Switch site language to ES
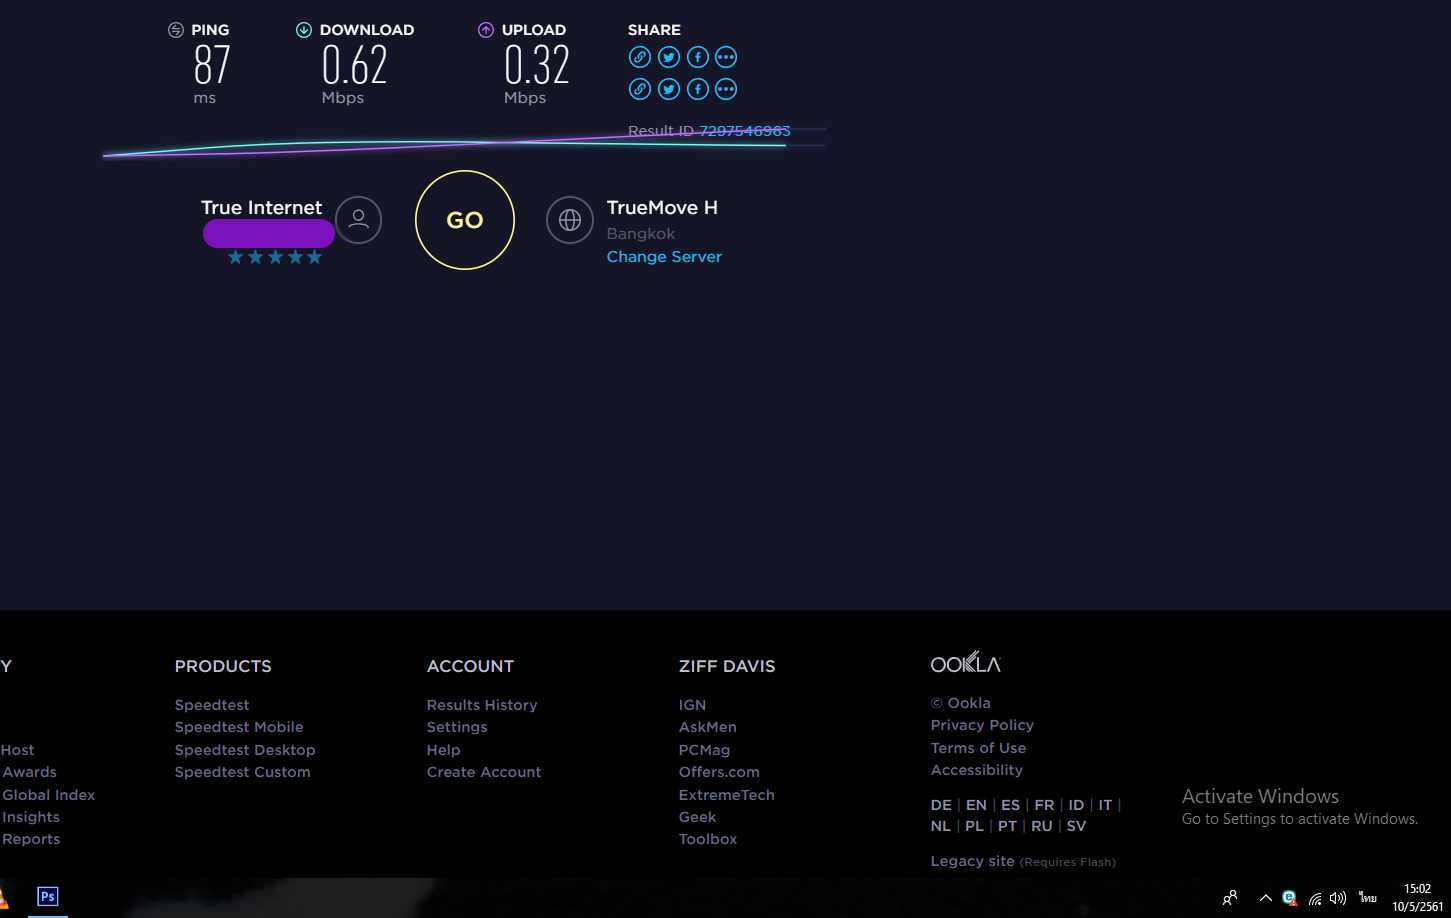The height and width of the screenshot is (918, 1451). point(1011,805)
